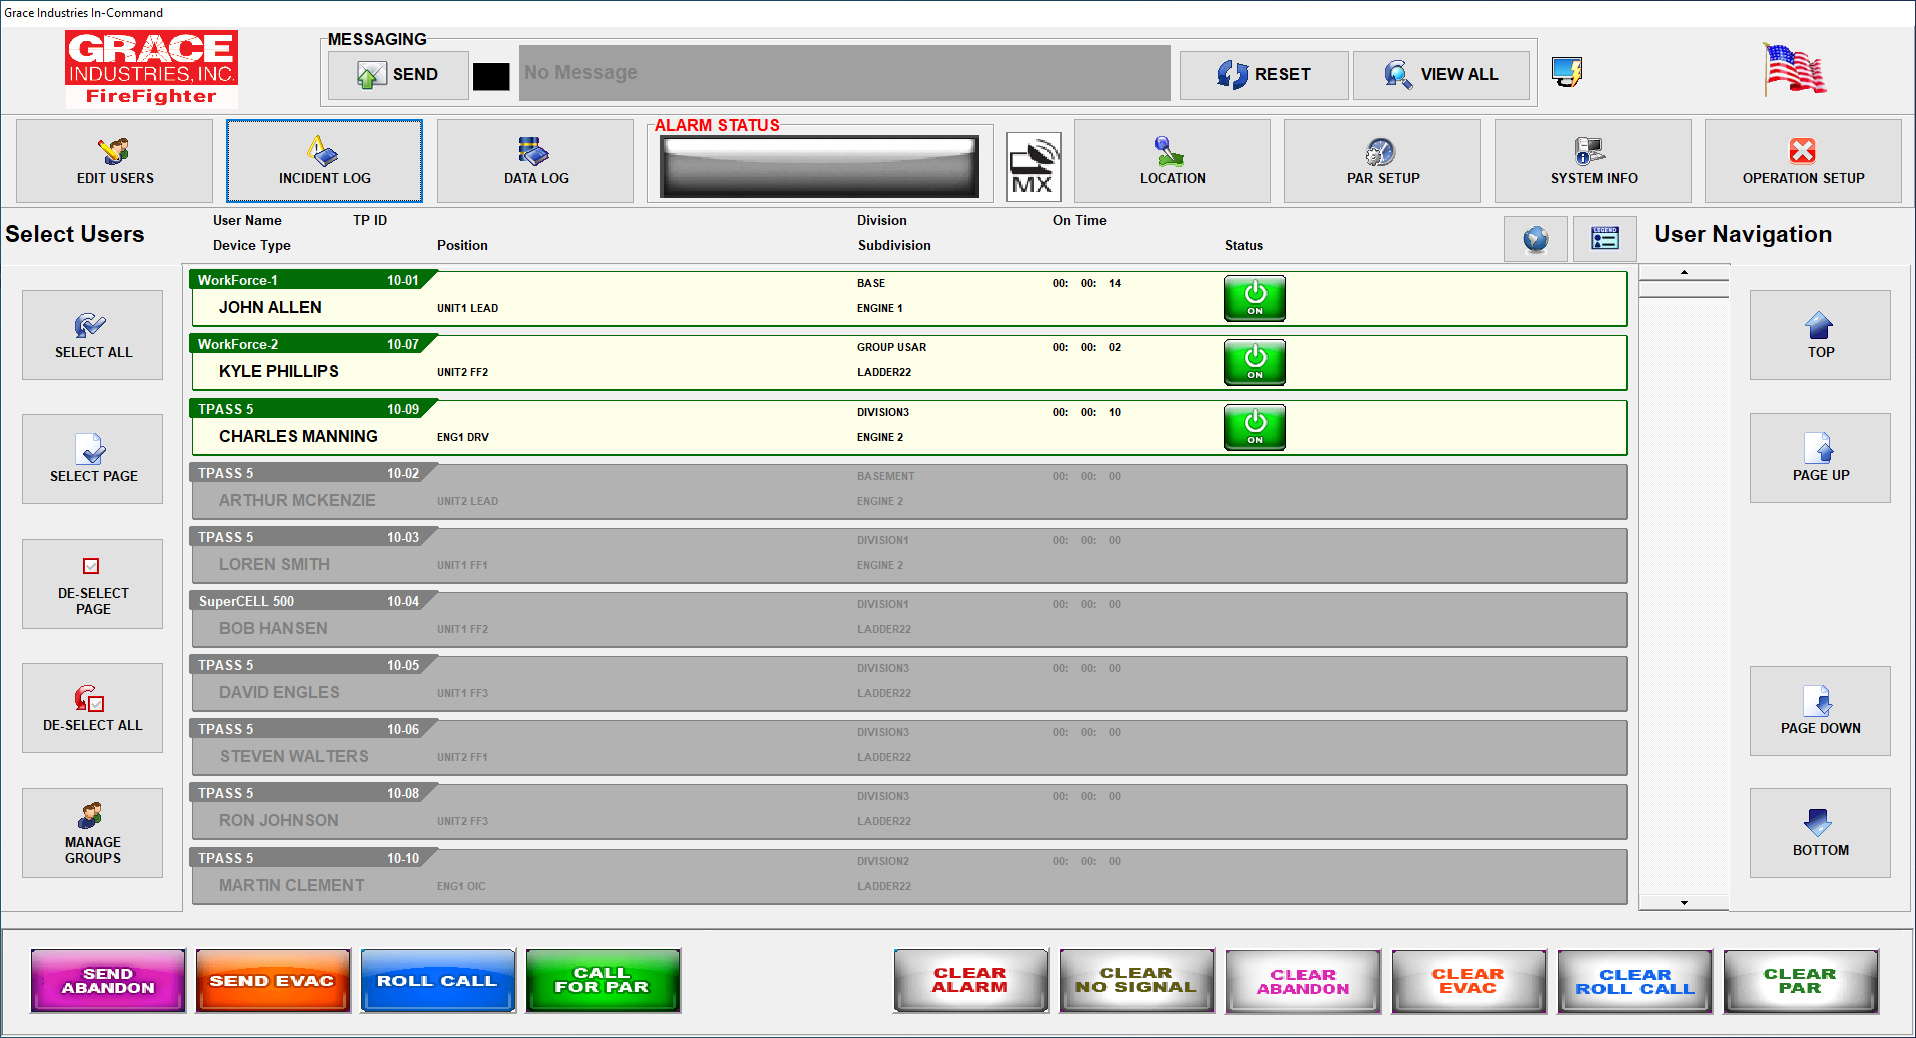1916x1038 pixels.
Task: Select users on current page
Action: pyautogui.click(x=92, y=459)
